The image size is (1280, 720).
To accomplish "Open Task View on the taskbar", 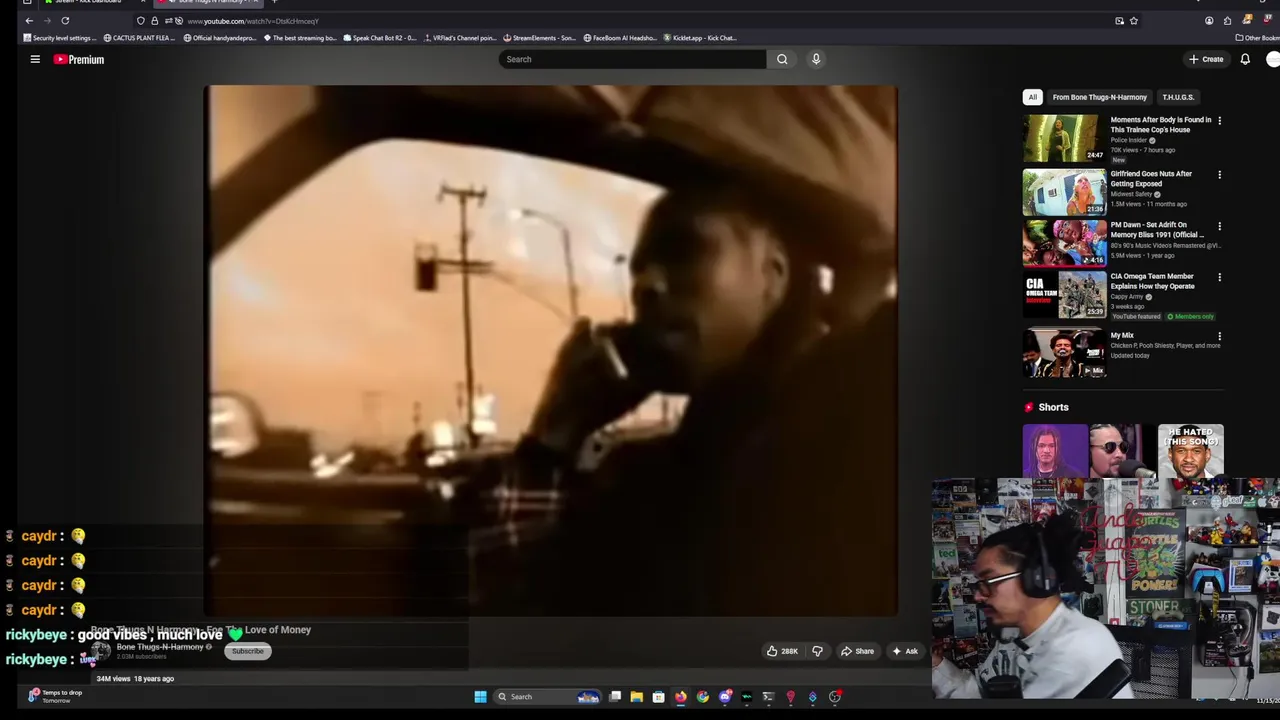I will 615,697.
